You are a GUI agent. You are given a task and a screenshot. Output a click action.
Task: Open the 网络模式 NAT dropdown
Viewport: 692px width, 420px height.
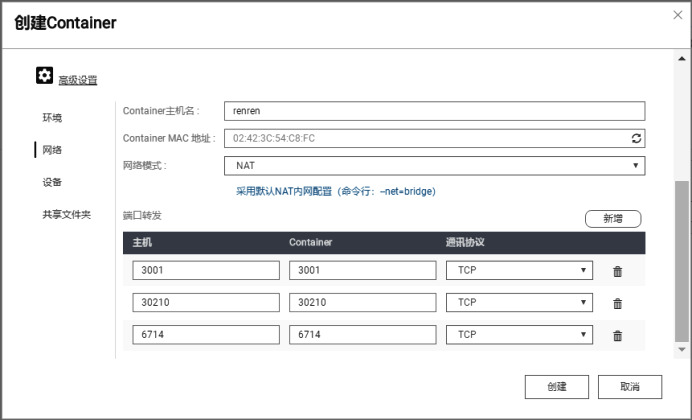point(435,166)
